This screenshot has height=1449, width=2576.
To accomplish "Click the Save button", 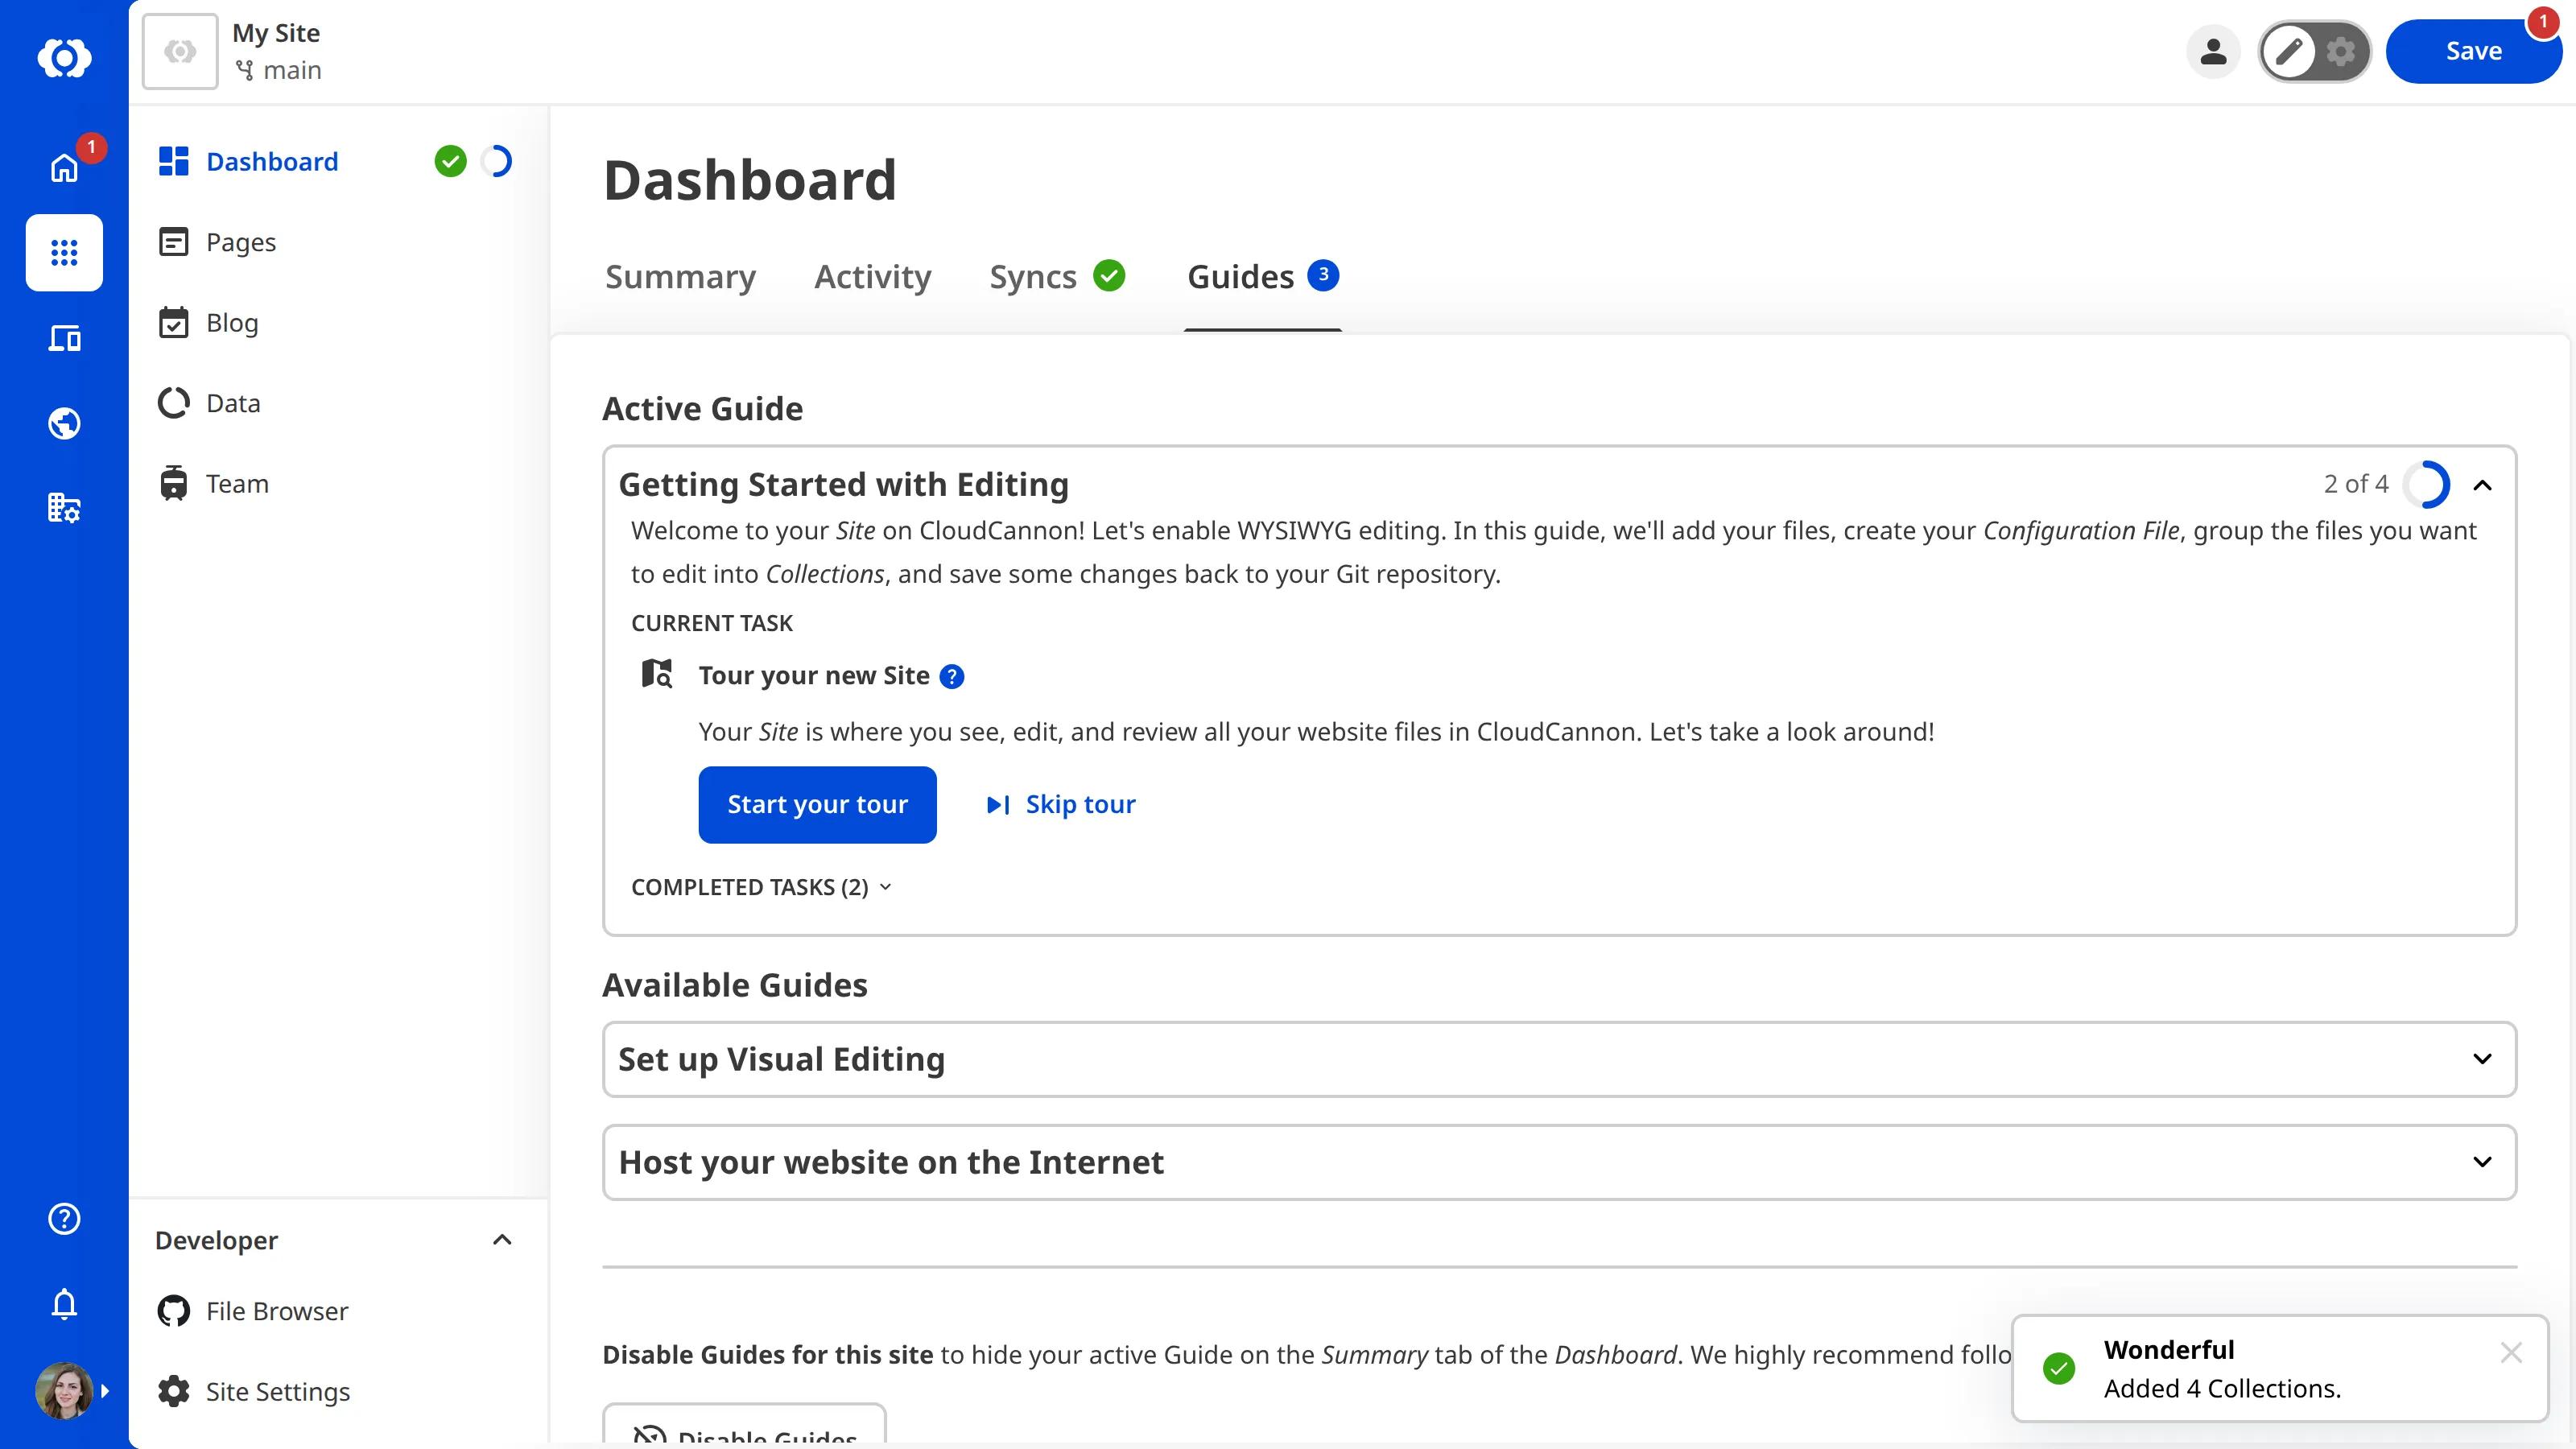I will (2473, 51).
